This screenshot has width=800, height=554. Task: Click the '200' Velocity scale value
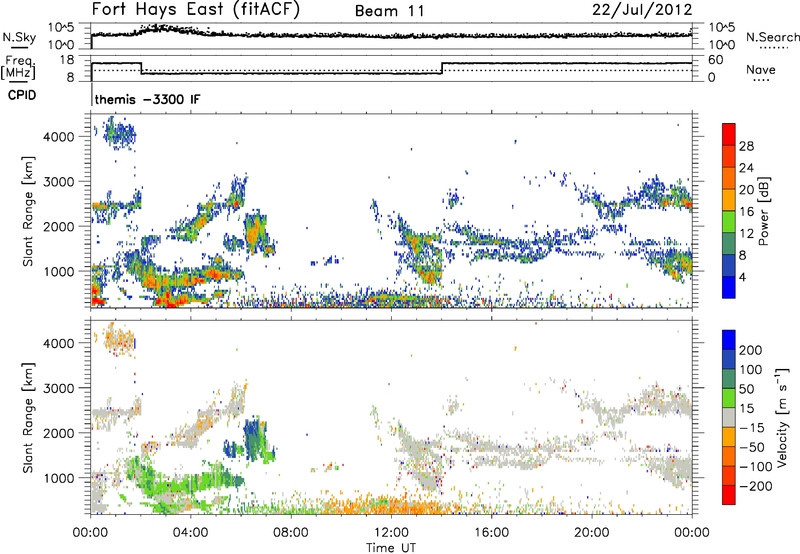coord(751,350)
